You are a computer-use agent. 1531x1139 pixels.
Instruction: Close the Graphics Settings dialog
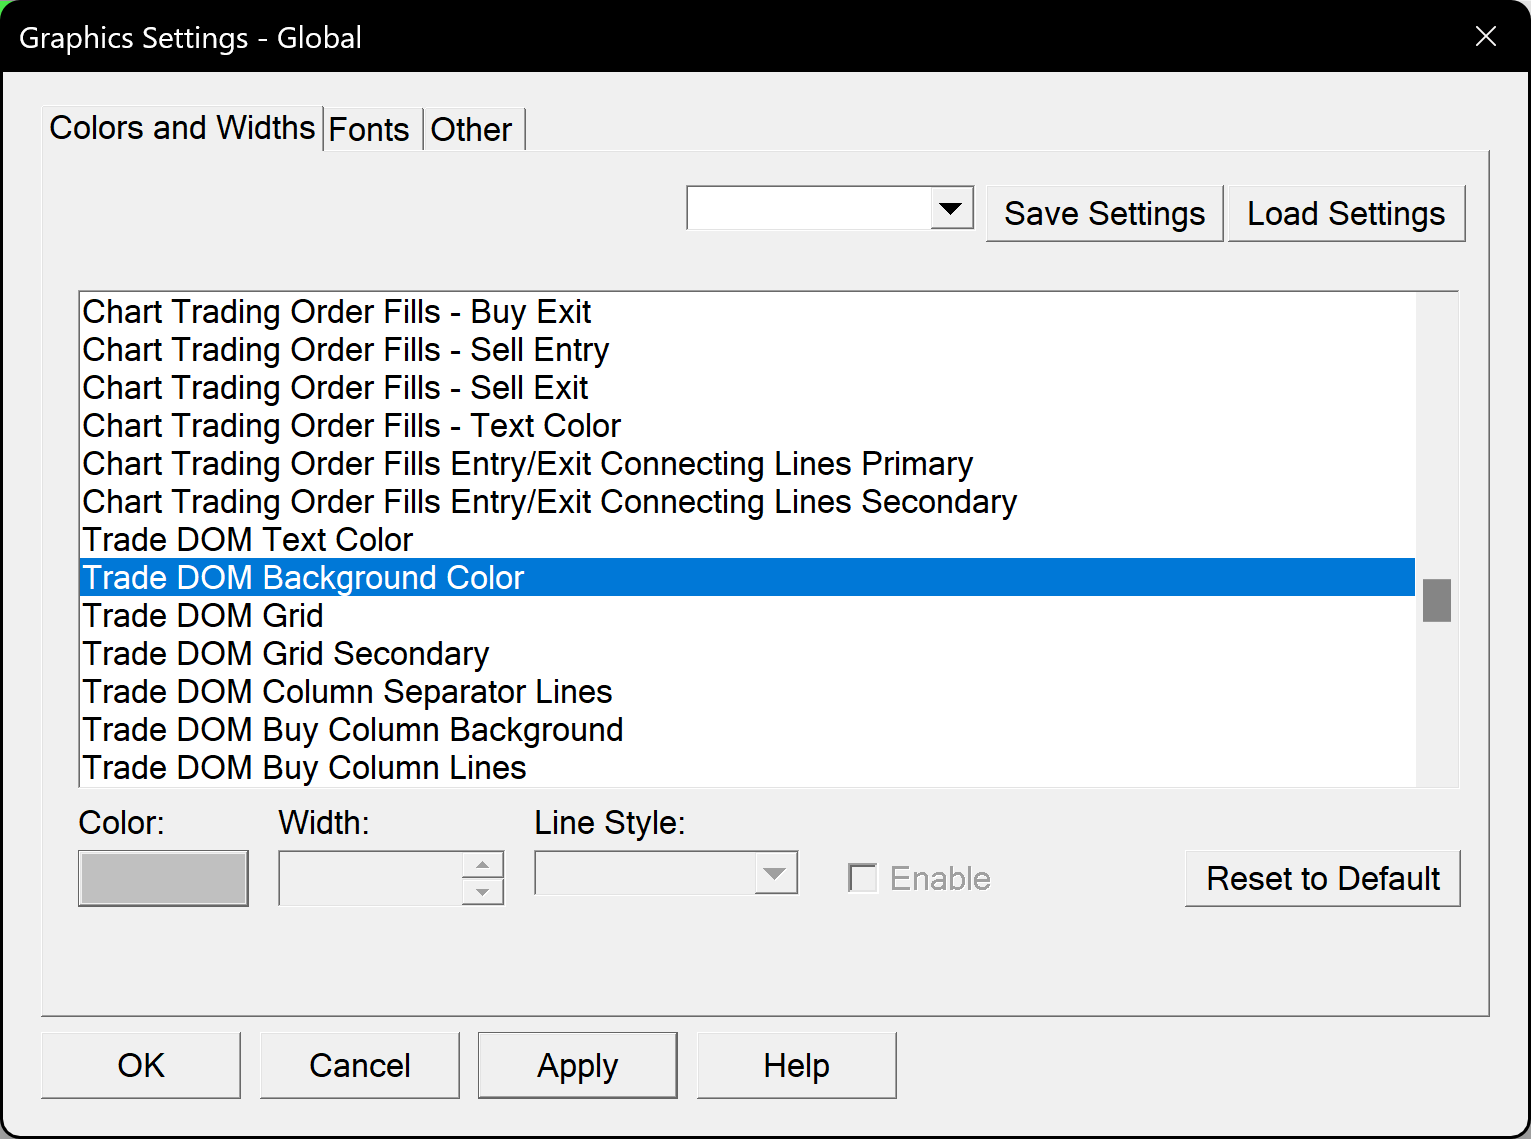(x=1485, y=37)
